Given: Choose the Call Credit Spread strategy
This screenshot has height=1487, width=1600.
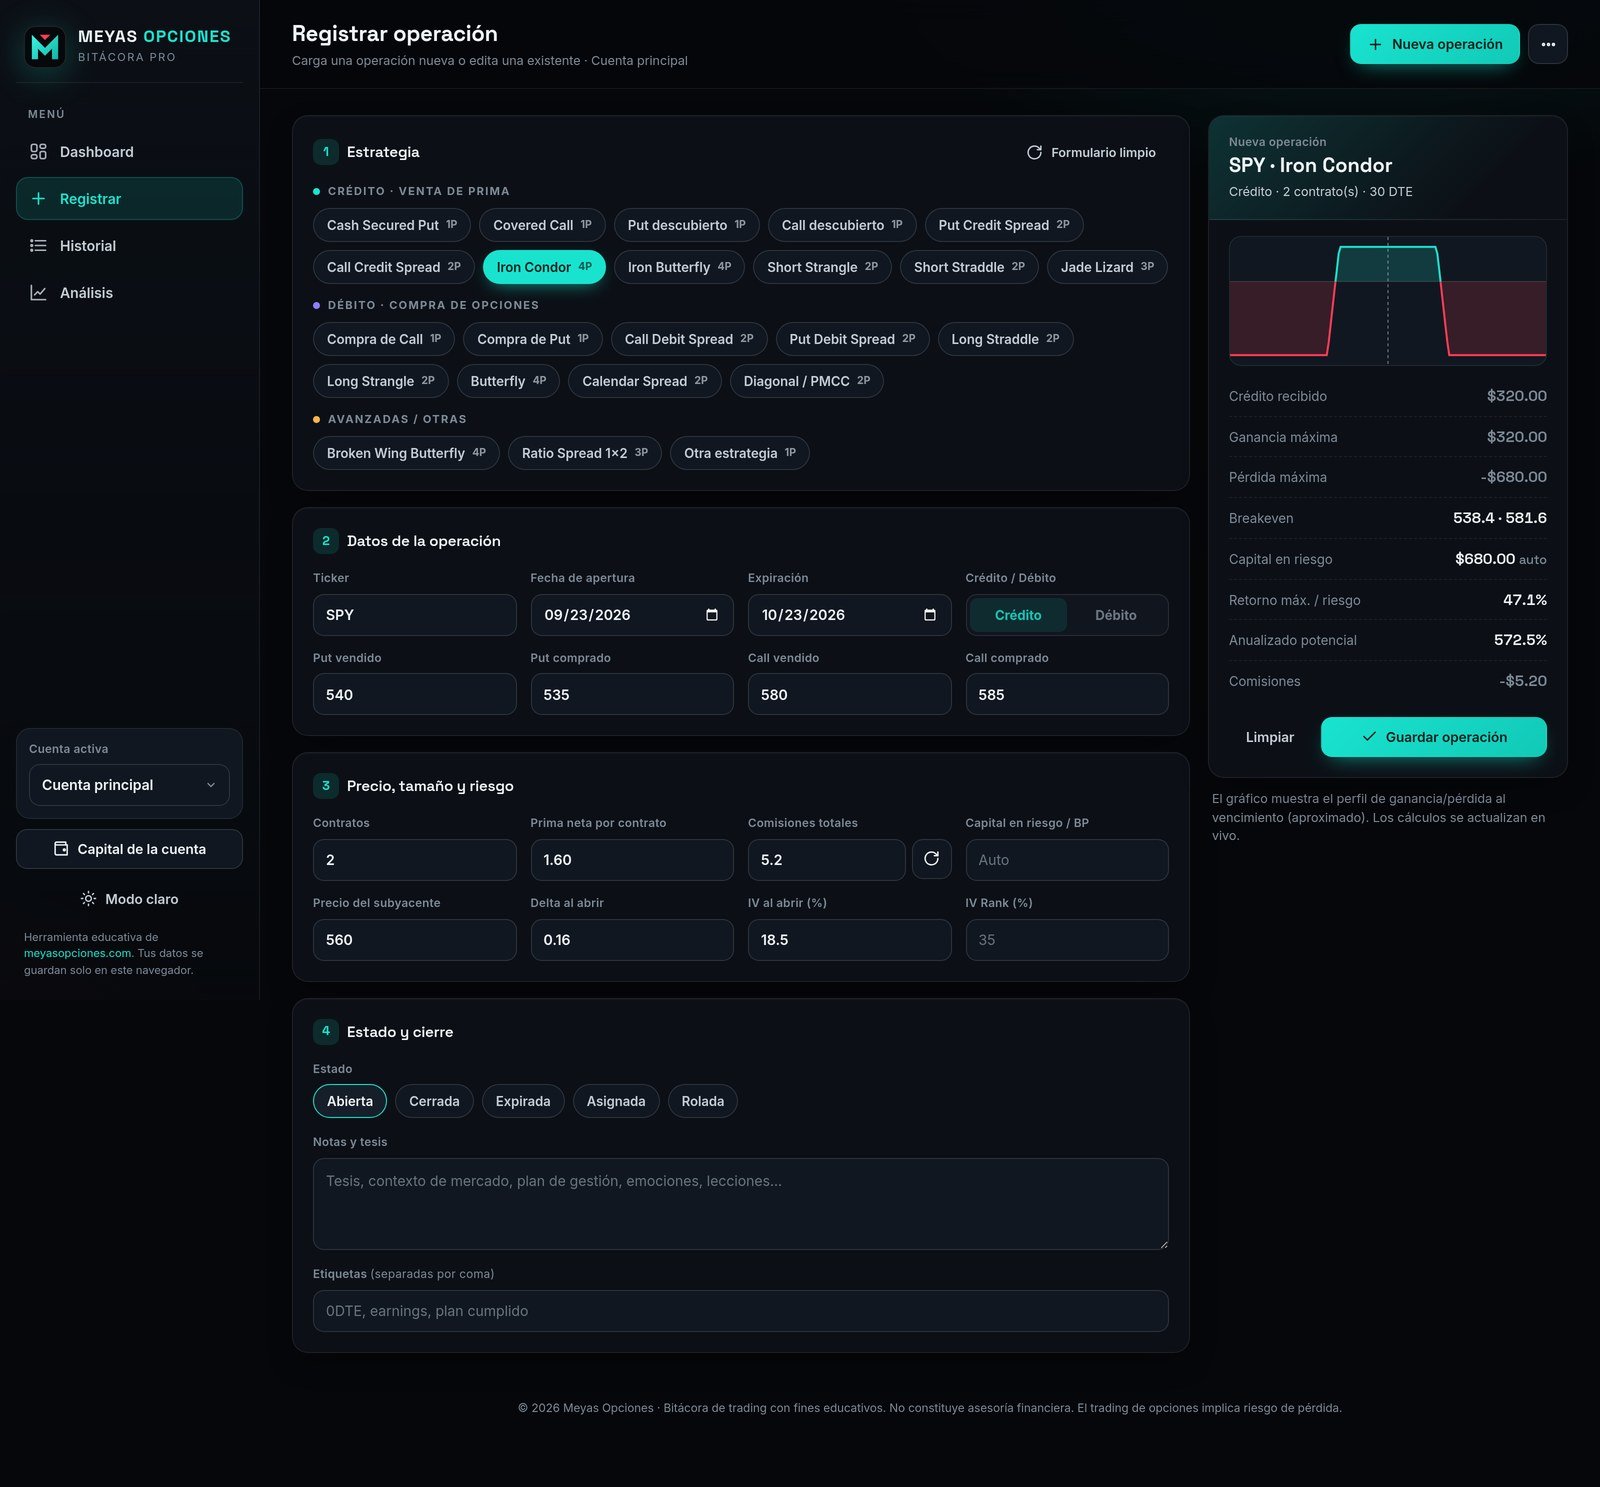Looking at the screenshot, I should click(394, 267).
